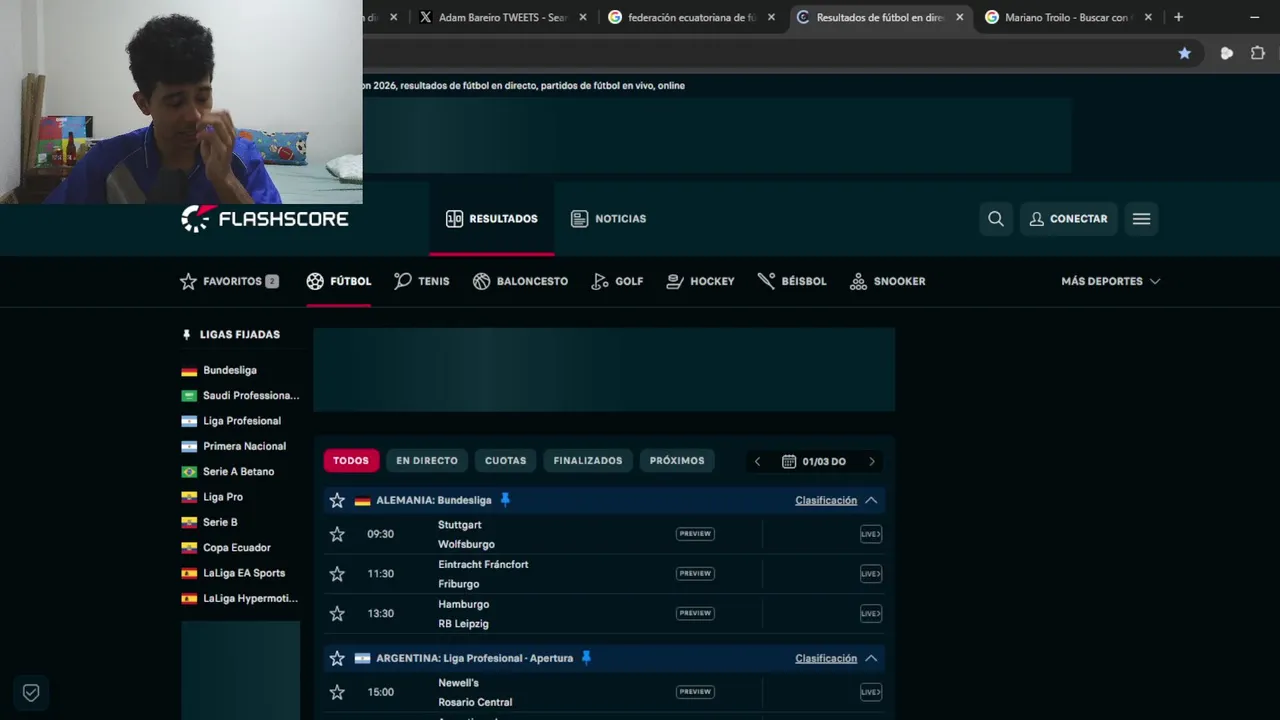The image size is (1280, 720).
Task: Select the Próximos filter tab
Action: 677,461
